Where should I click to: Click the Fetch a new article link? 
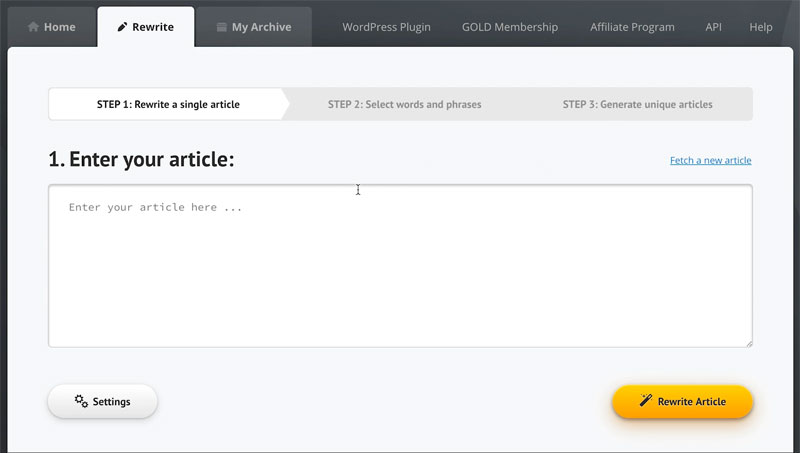710,160
